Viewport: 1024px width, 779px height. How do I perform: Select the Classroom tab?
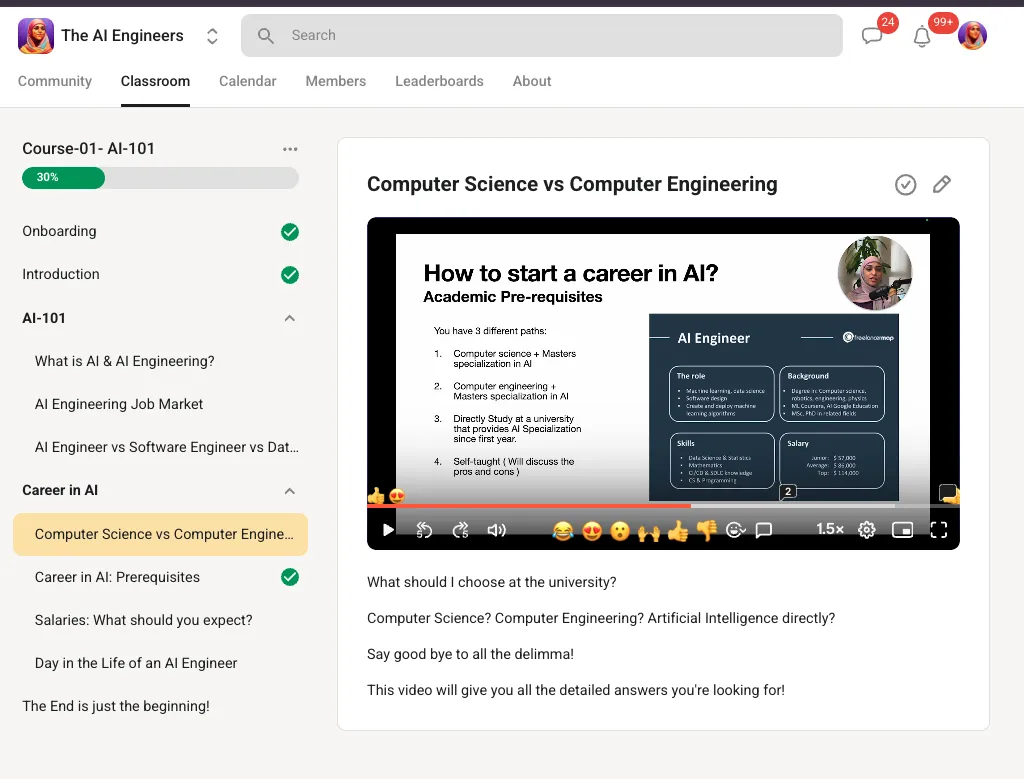click(x=155, y=81)
